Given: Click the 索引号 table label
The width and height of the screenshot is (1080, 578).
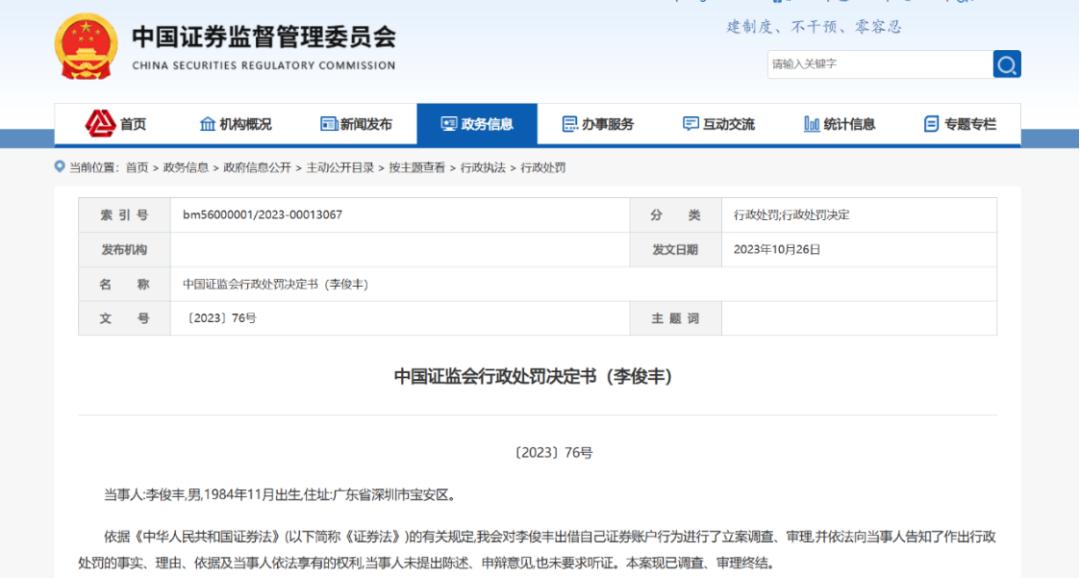Looking at the screenshot, I should coord(125,215).
